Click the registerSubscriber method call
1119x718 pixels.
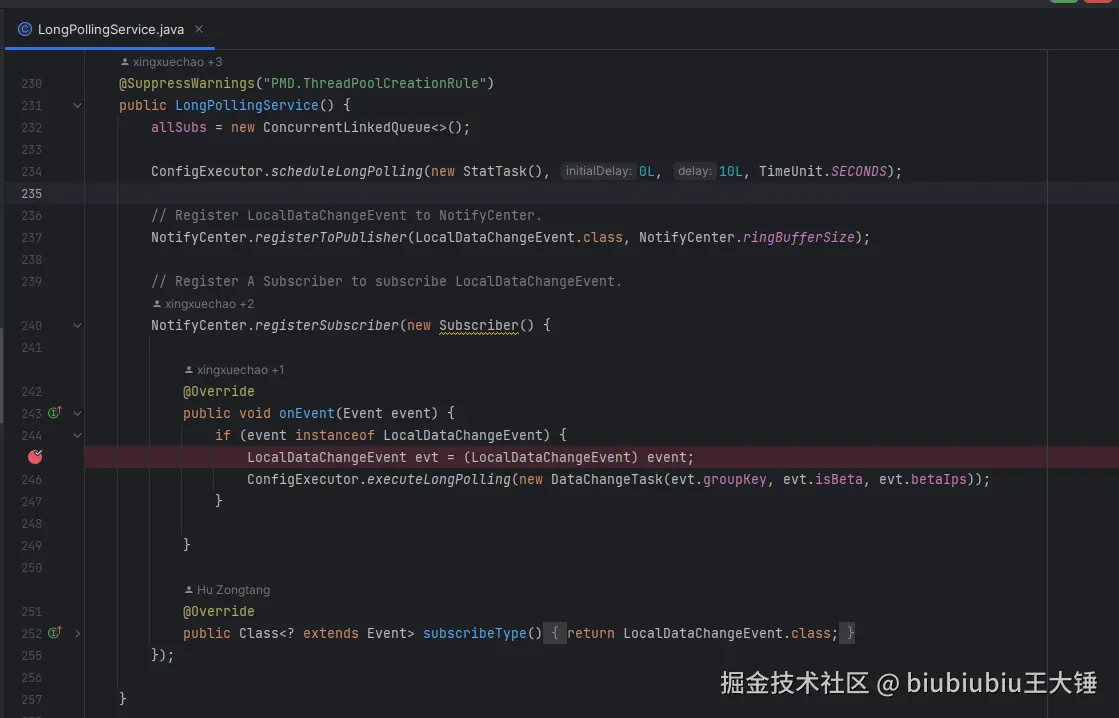(327, 325)
